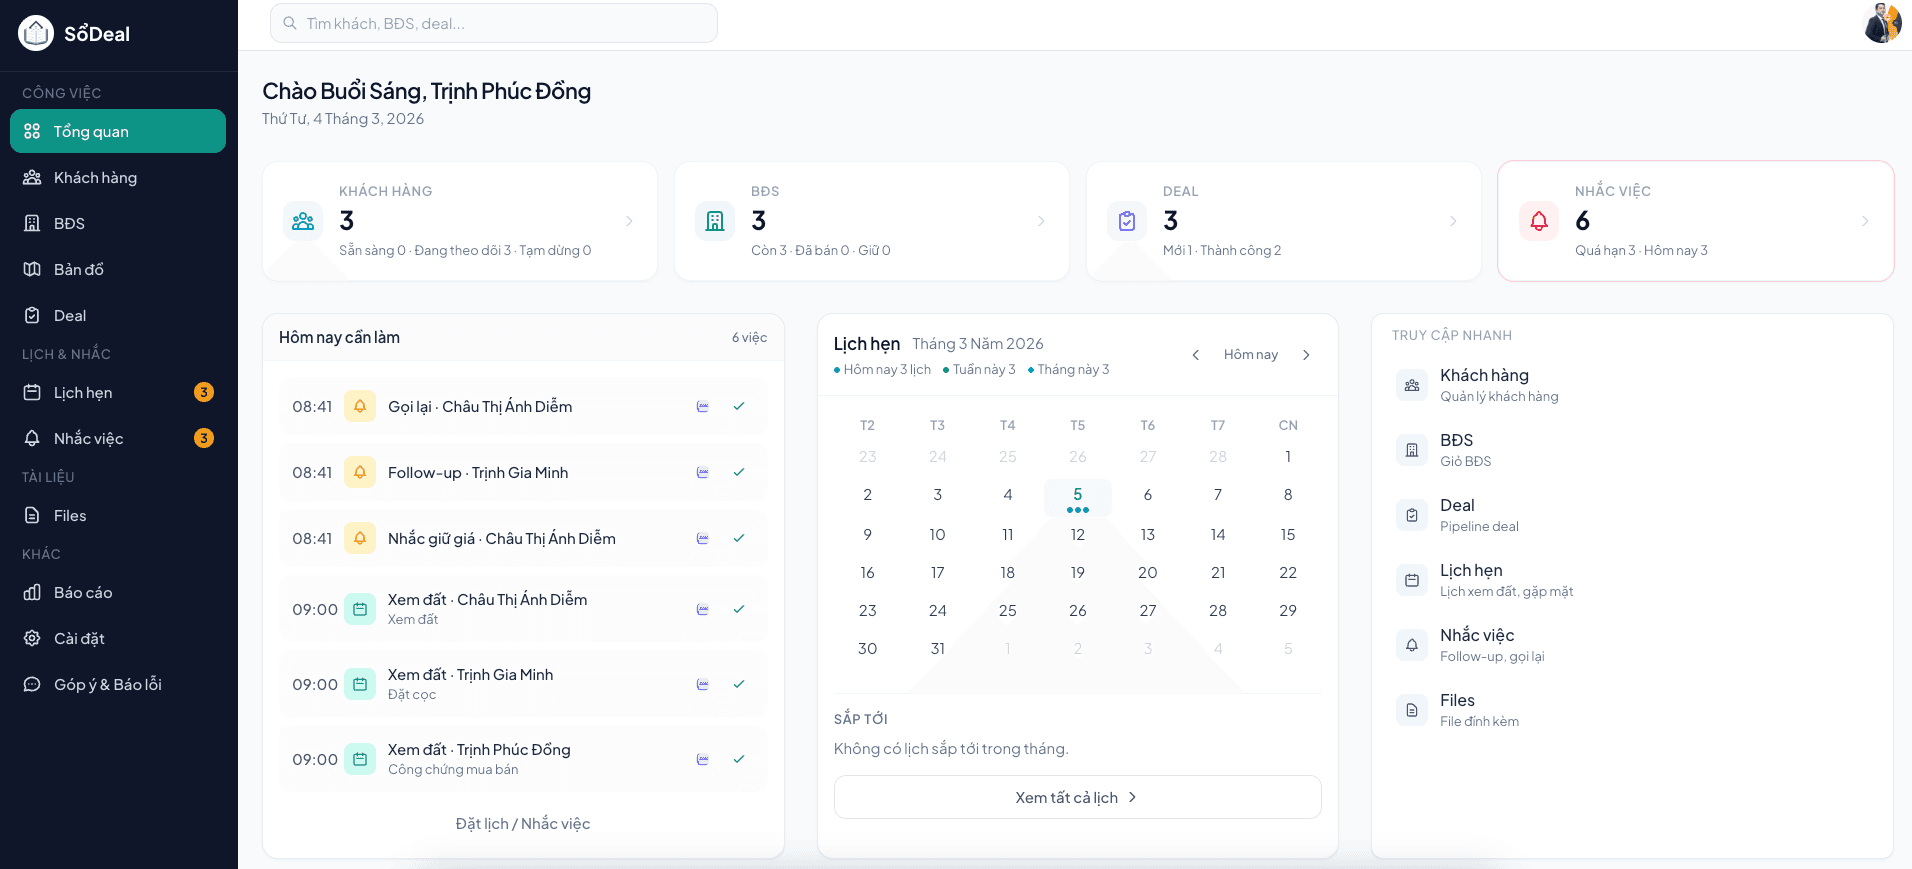Go to the next month in calendar
This screenshot has height=869, width=1912.
1306,355
